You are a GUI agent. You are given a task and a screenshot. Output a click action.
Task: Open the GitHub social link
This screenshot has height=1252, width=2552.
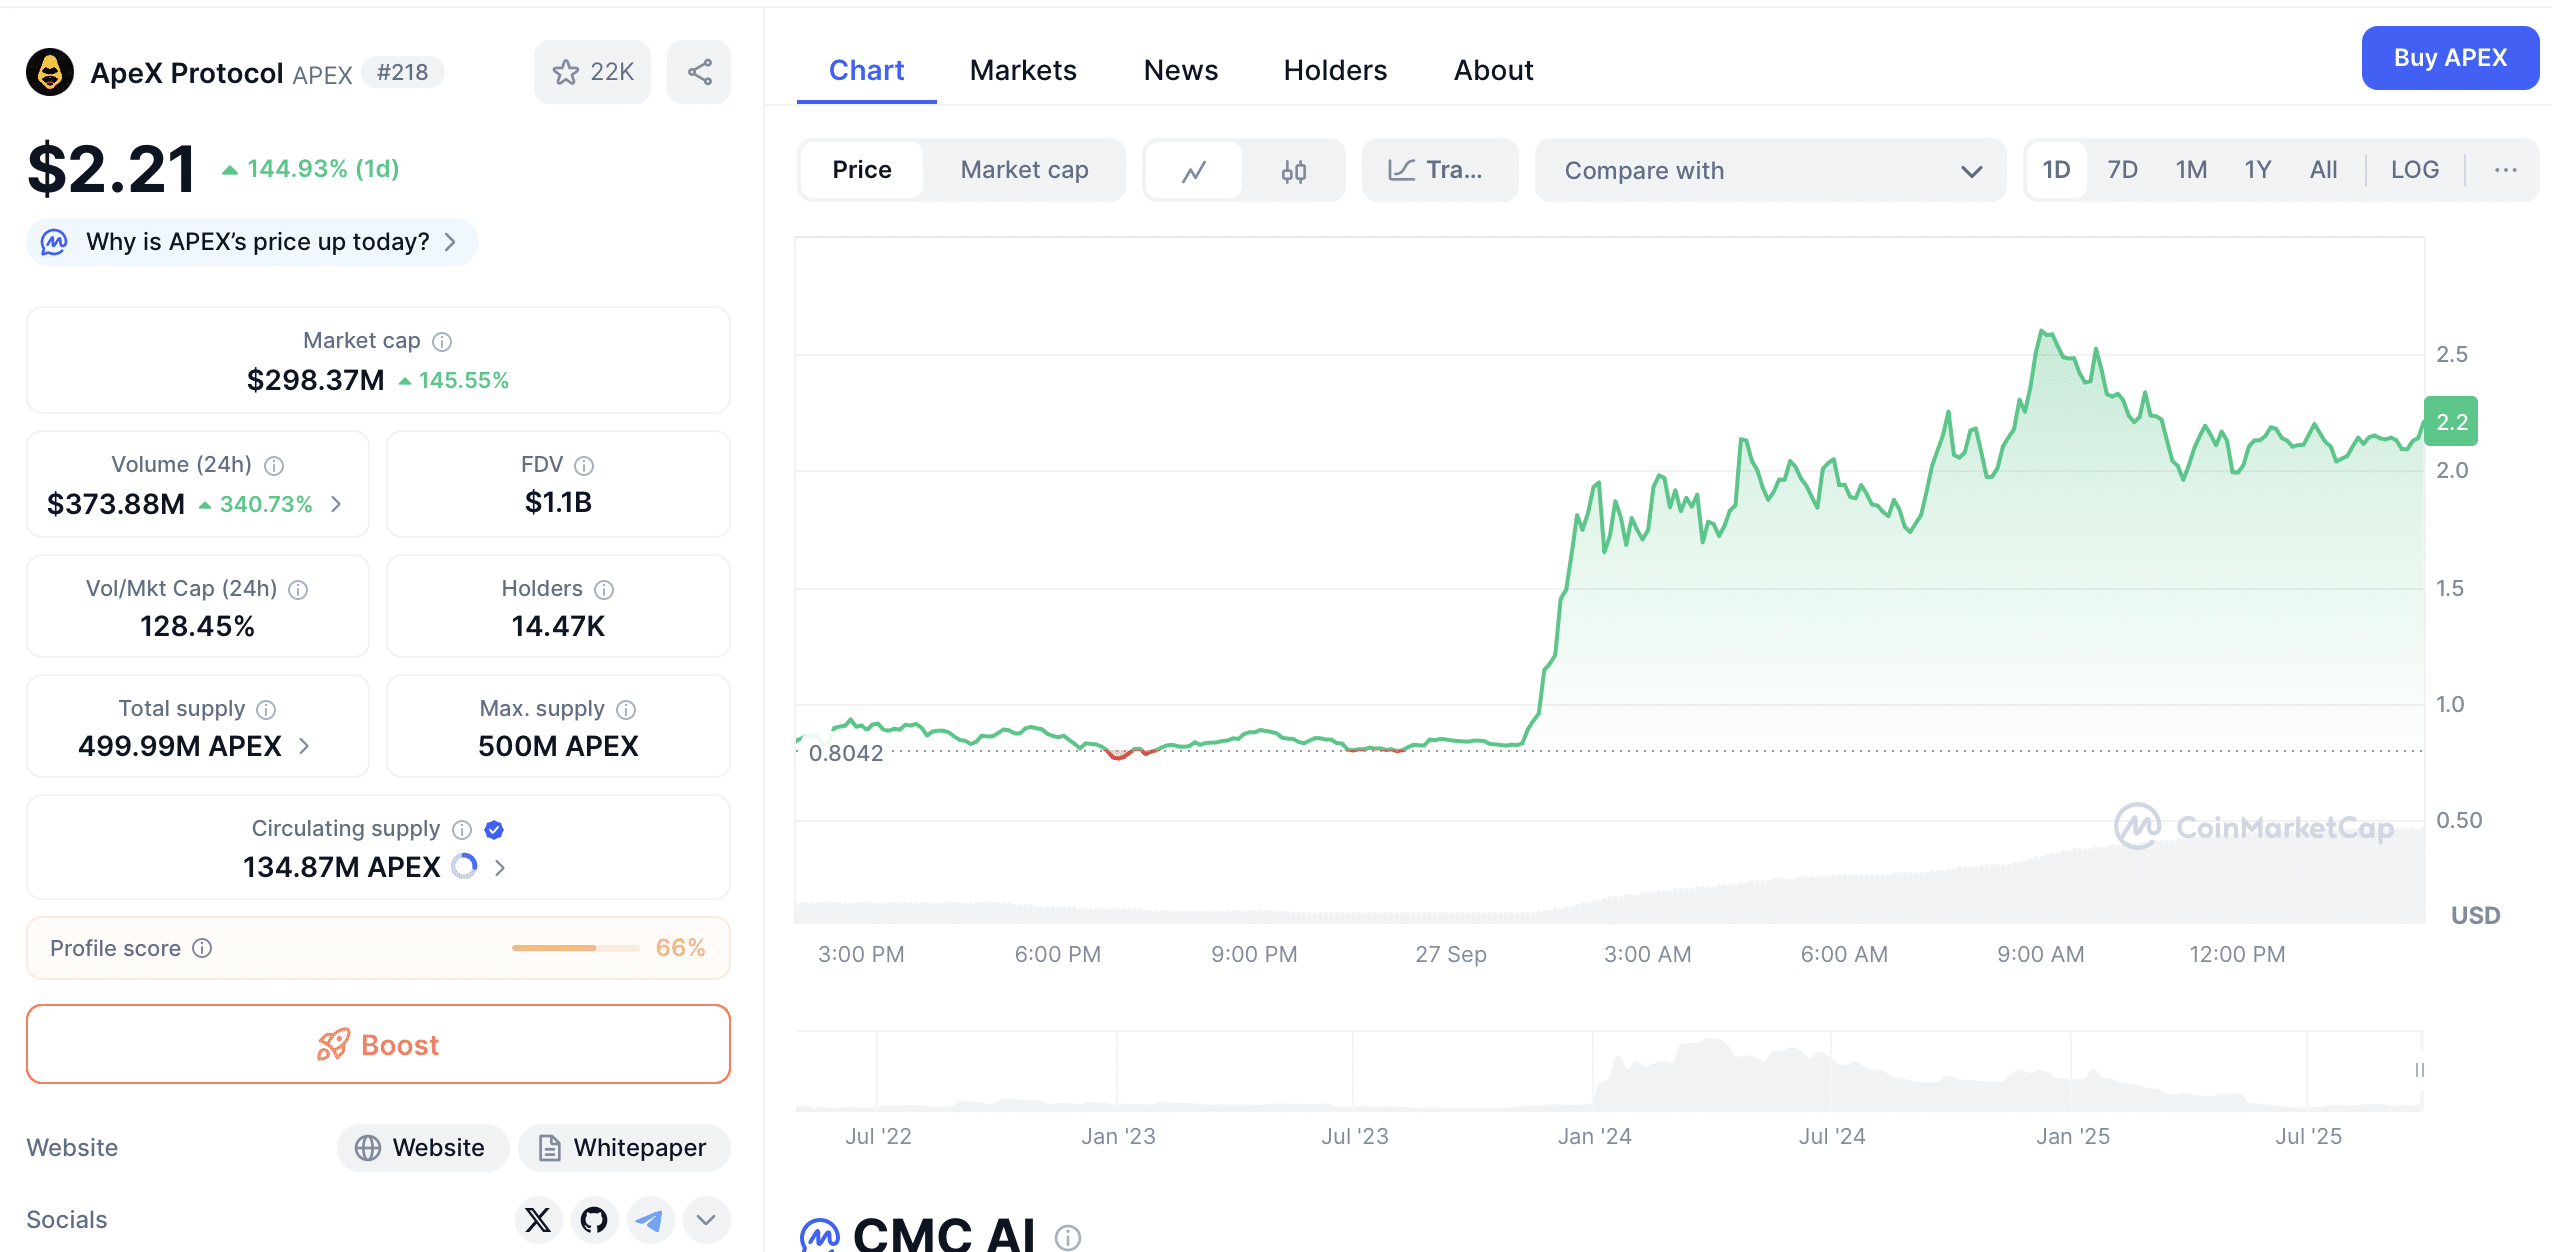coord(594,1220)
